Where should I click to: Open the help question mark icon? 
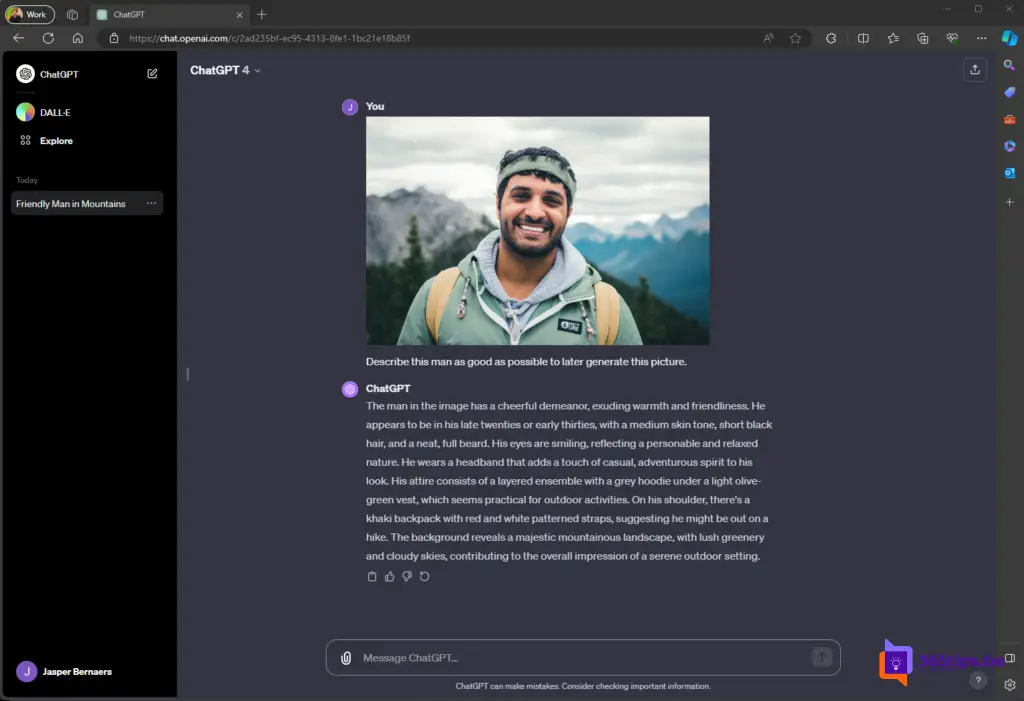tap(978, 680)
